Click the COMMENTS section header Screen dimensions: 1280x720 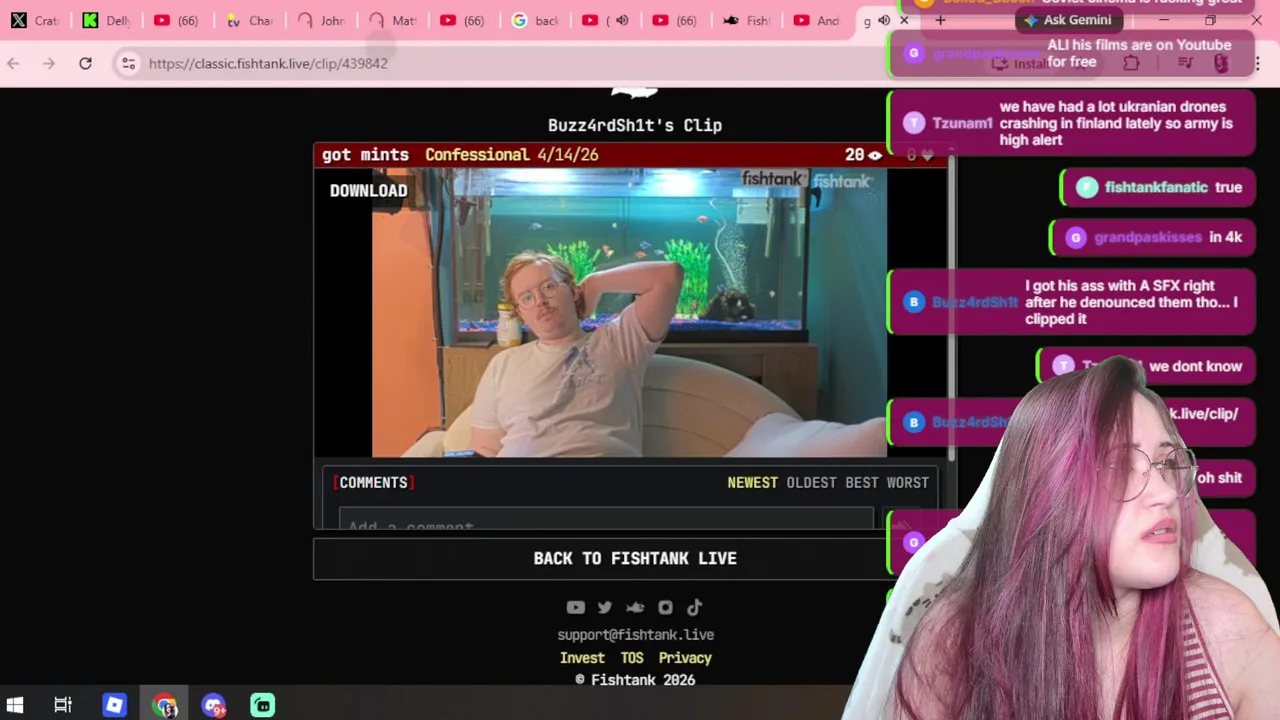[373, 483]
